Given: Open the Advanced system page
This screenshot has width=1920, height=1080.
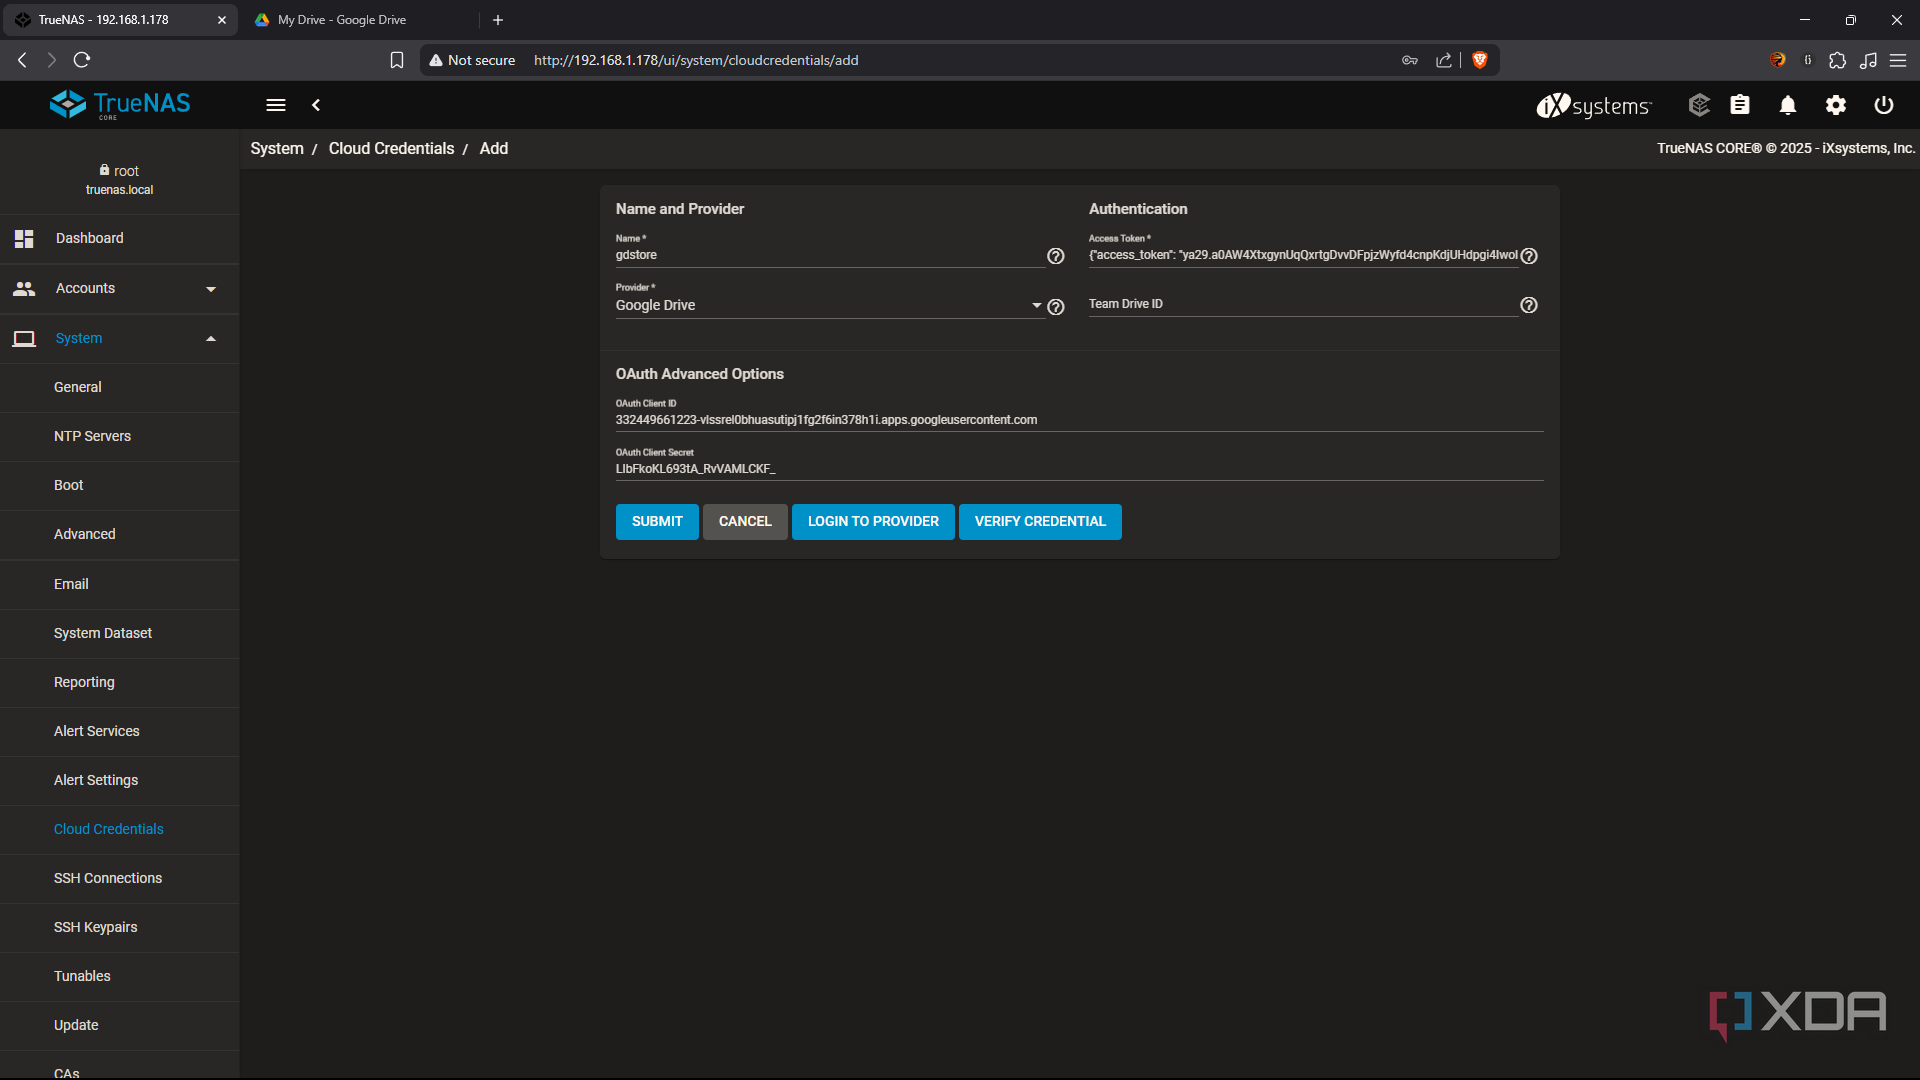Looking at the screenshot, I should (120, 534).
